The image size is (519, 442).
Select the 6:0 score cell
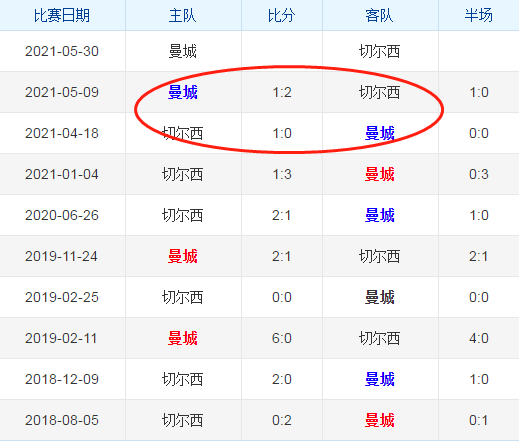coord(282,338)
